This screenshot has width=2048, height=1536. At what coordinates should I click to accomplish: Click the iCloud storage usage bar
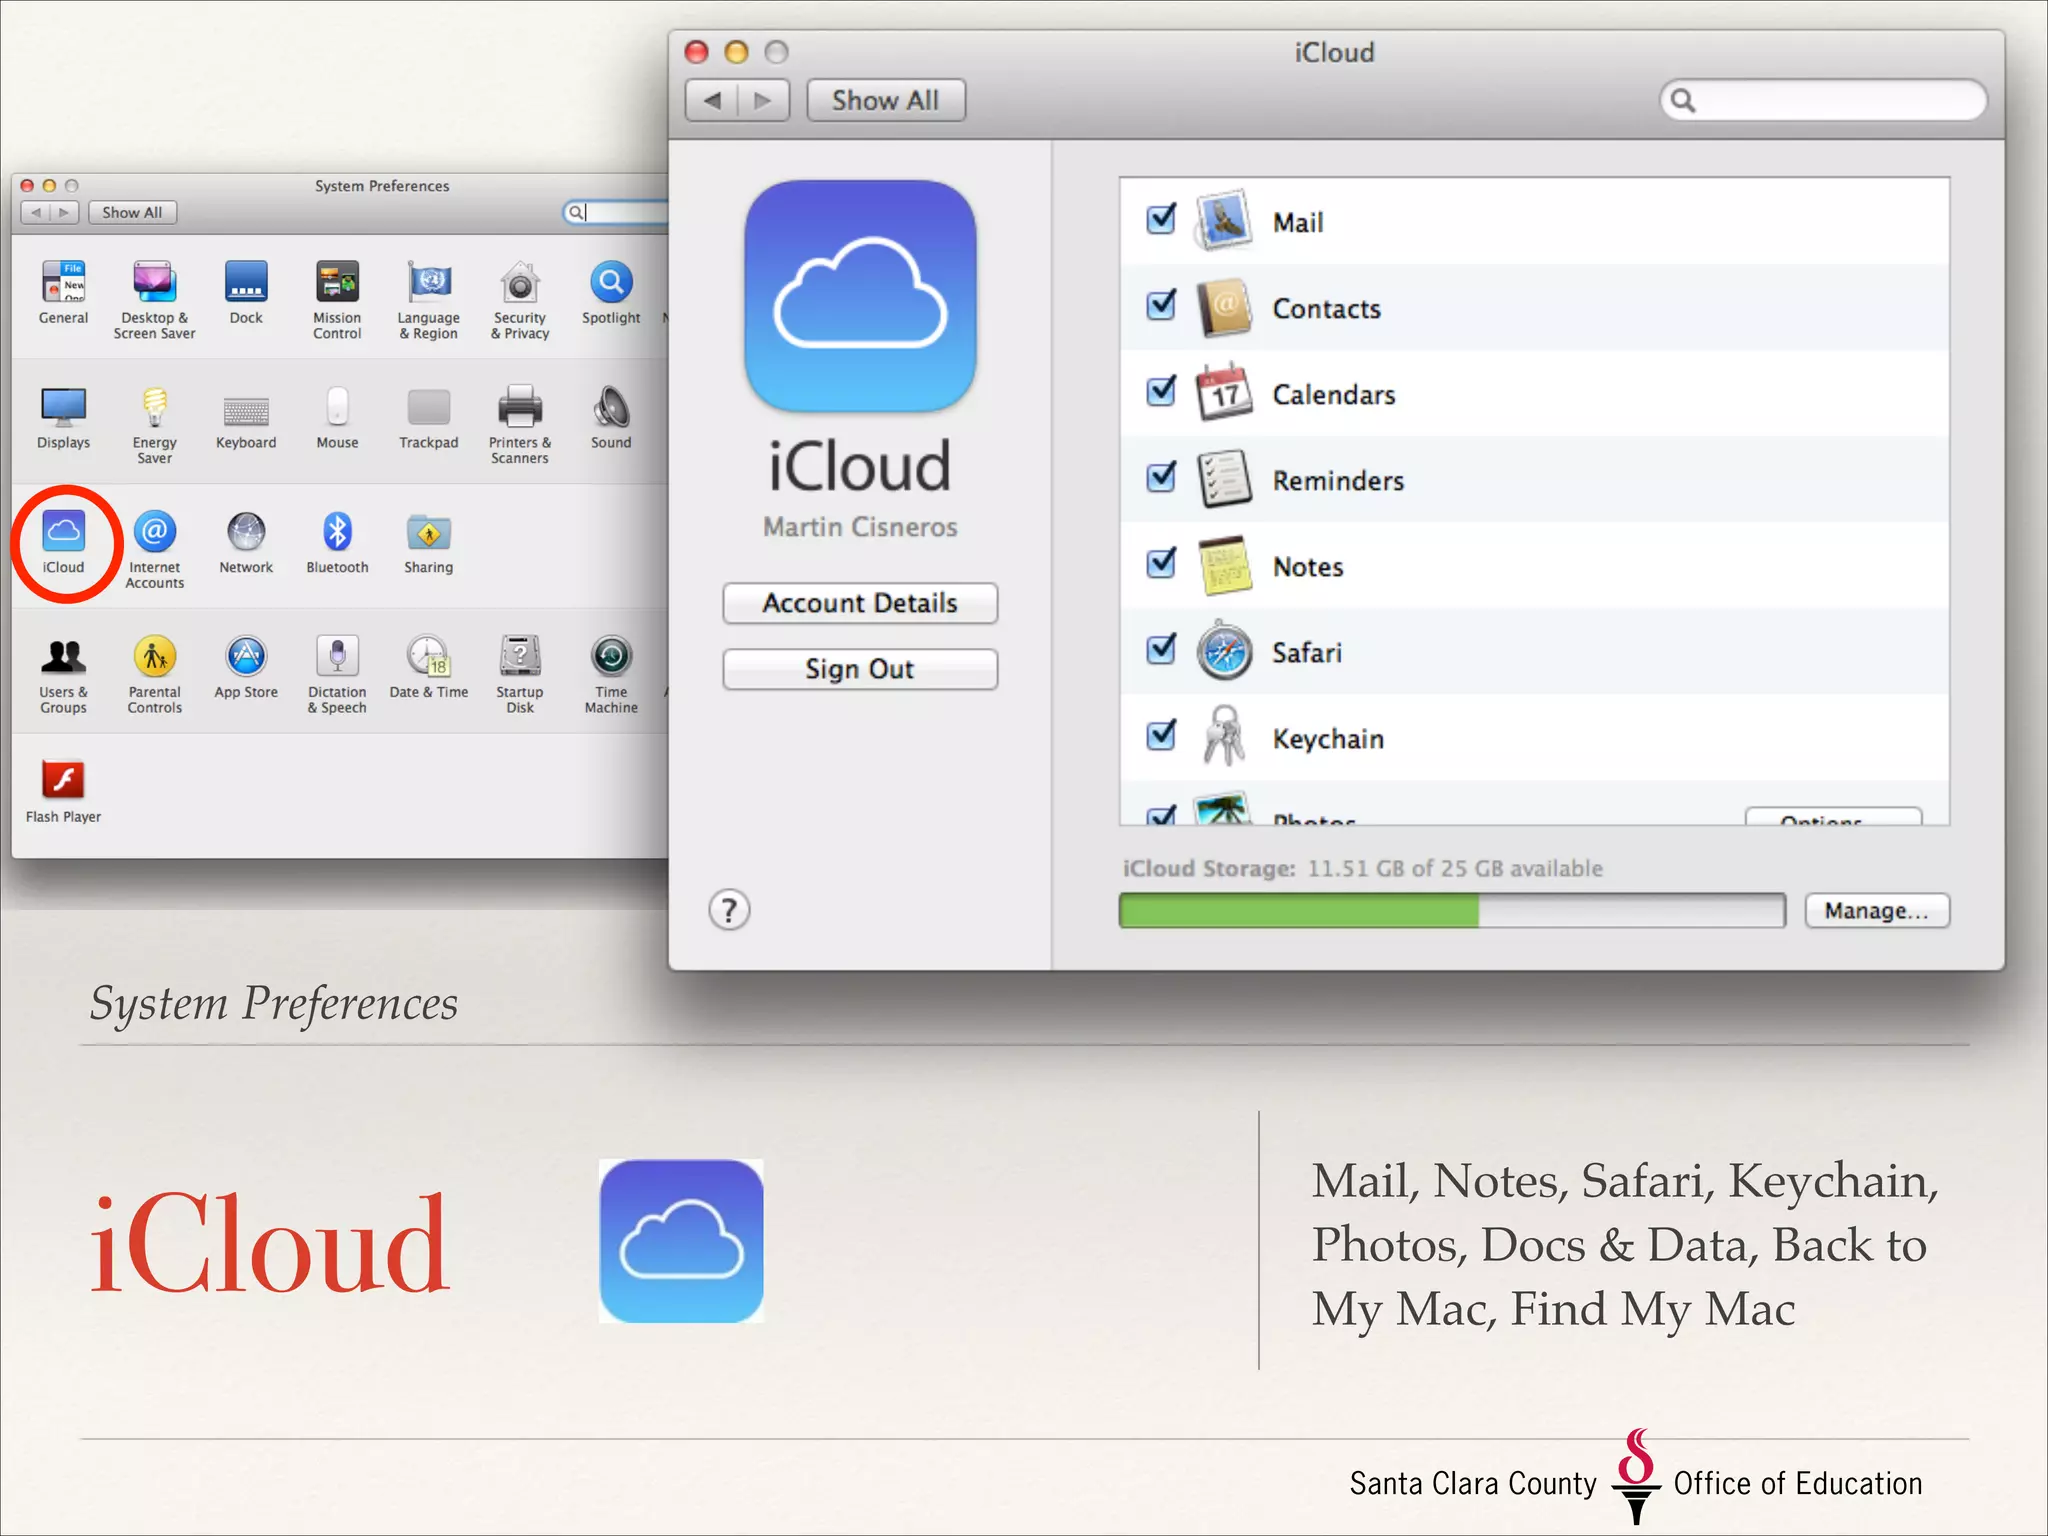tap(1452, 911)
